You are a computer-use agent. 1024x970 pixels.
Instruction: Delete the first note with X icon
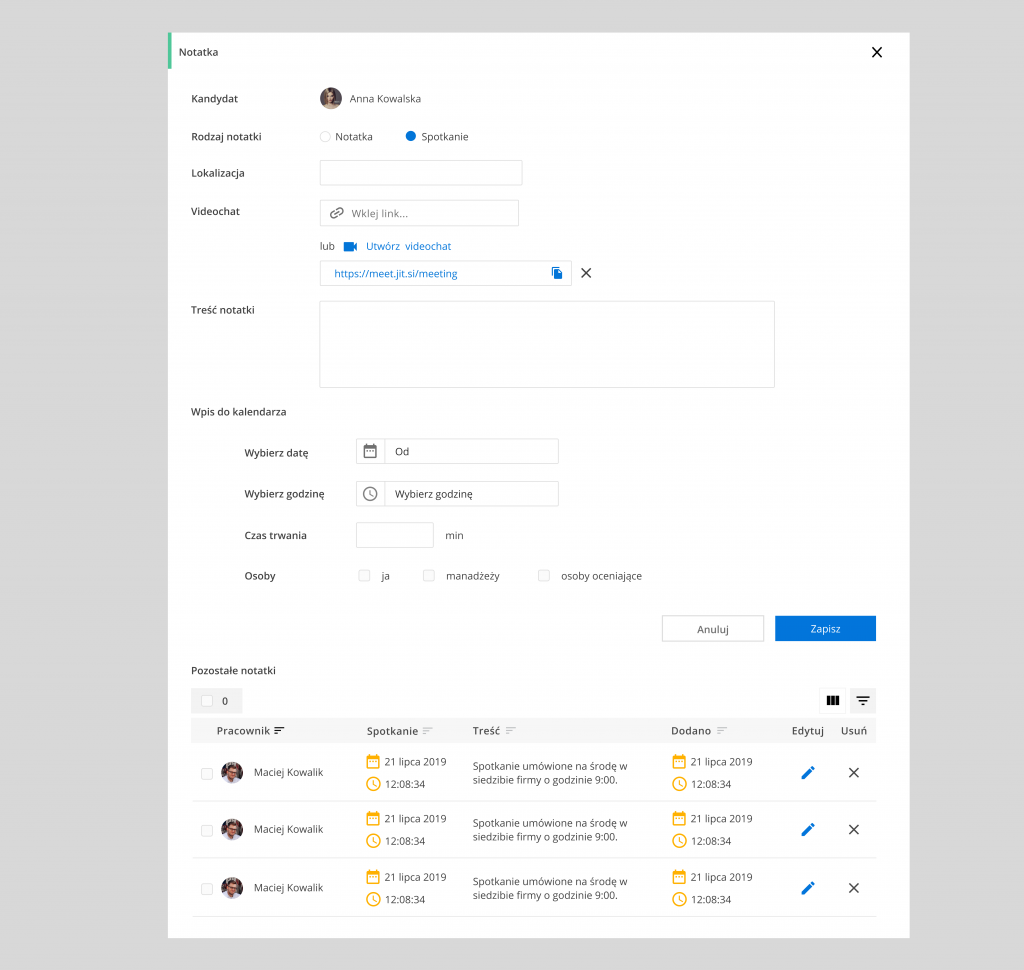pyautogui.click(x=854, y=773)
